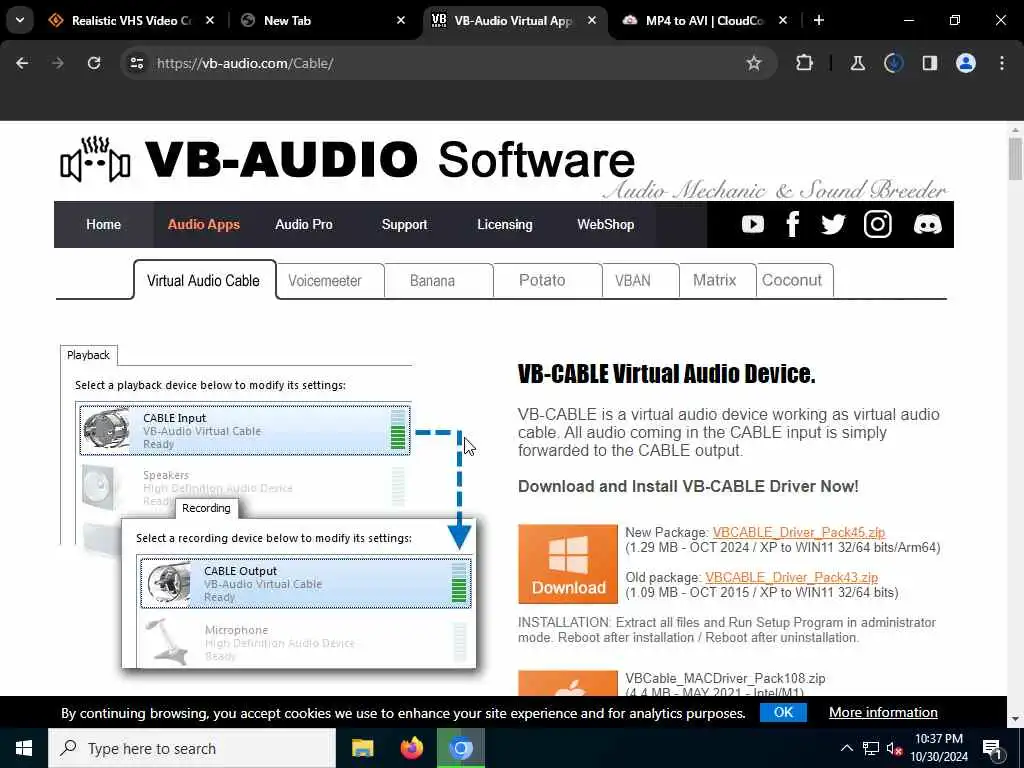Reload the current page
The width and height of the screenshot is (1024, 768).
(x=94, y=63)
